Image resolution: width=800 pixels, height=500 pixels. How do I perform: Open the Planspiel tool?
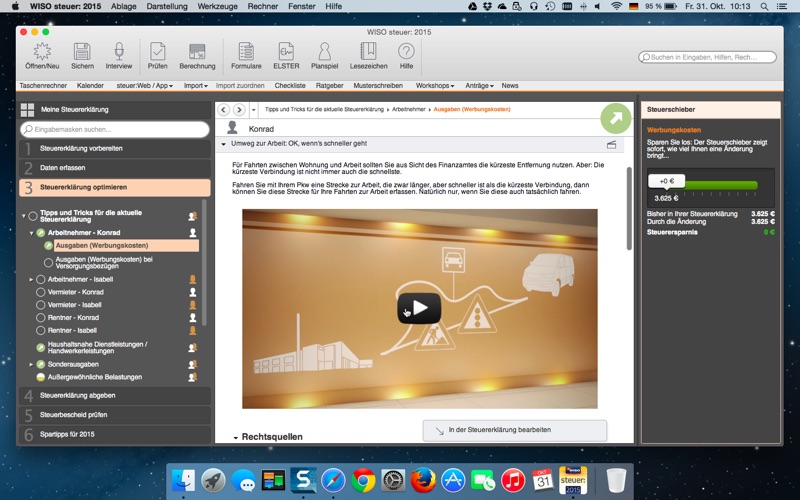324,56
